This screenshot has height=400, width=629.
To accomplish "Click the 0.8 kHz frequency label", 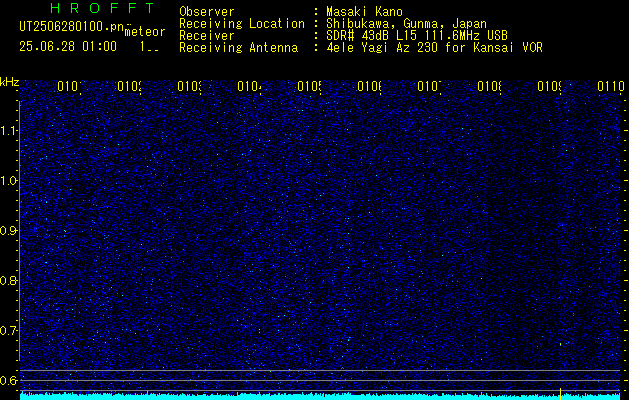I will pos(9,280).
